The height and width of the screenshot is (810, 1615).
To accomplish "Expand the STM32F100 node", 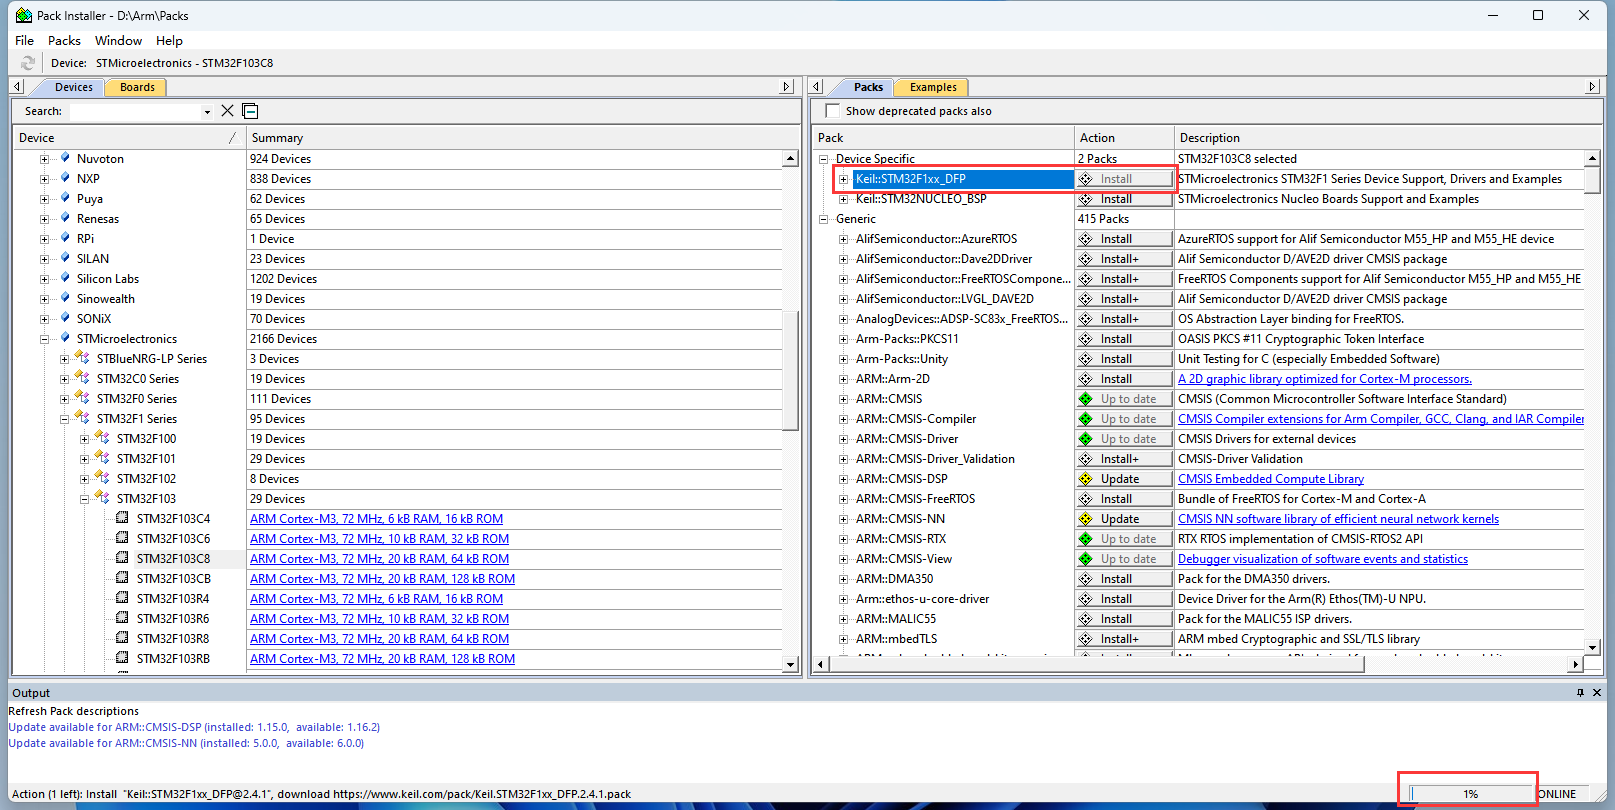I will pos(84,439).
